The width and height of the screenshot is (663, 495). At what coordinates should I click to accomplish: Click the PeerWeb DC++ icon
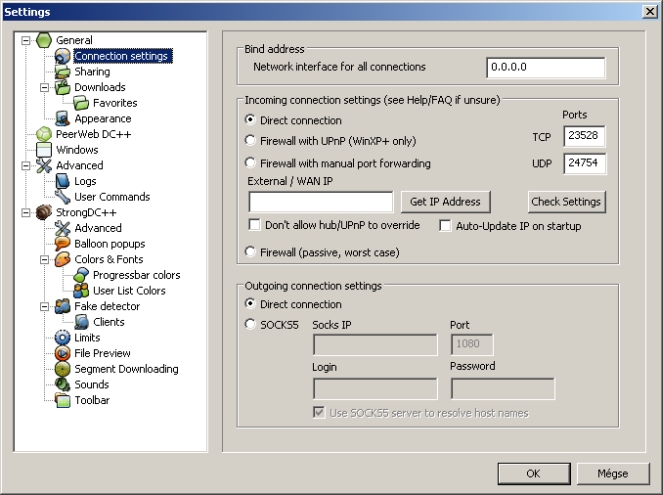(43, 134)
